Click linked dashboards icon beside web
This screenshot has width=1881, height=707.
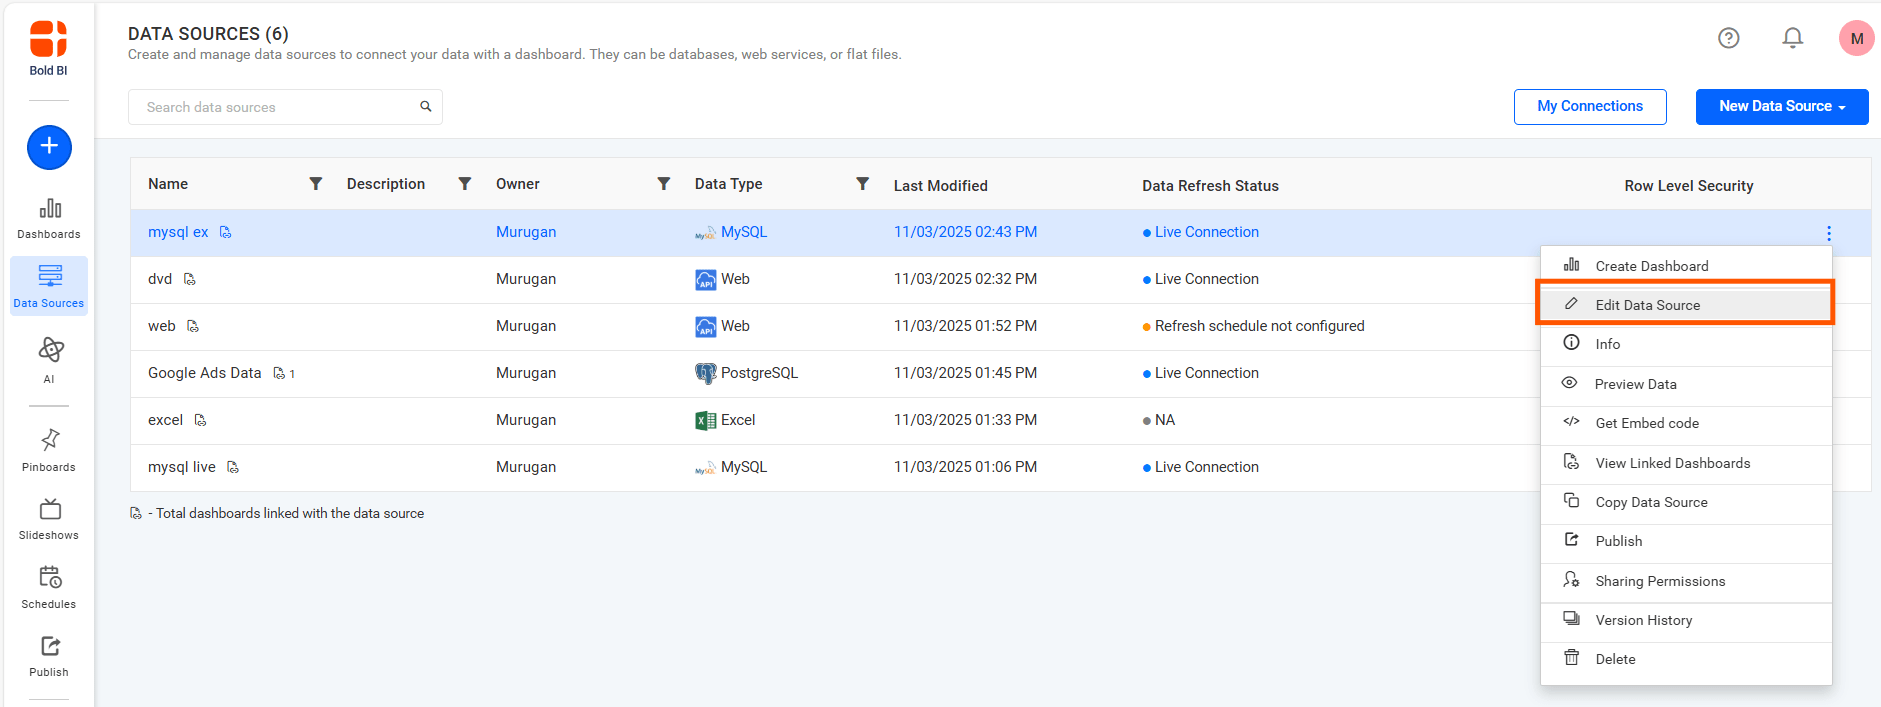tap(193, 326)
